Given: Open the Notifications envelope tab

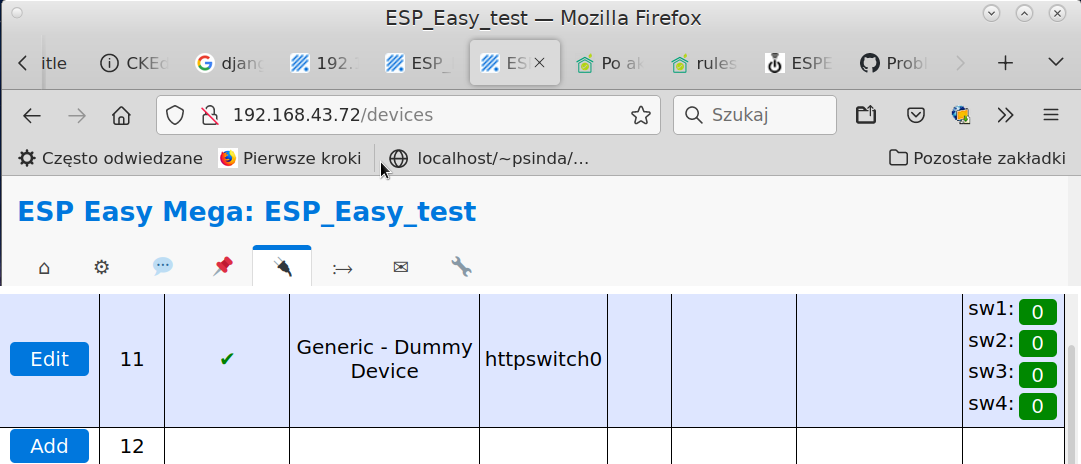Looking at the screenshot, I should pyautogui.click(x=401, y=267).
